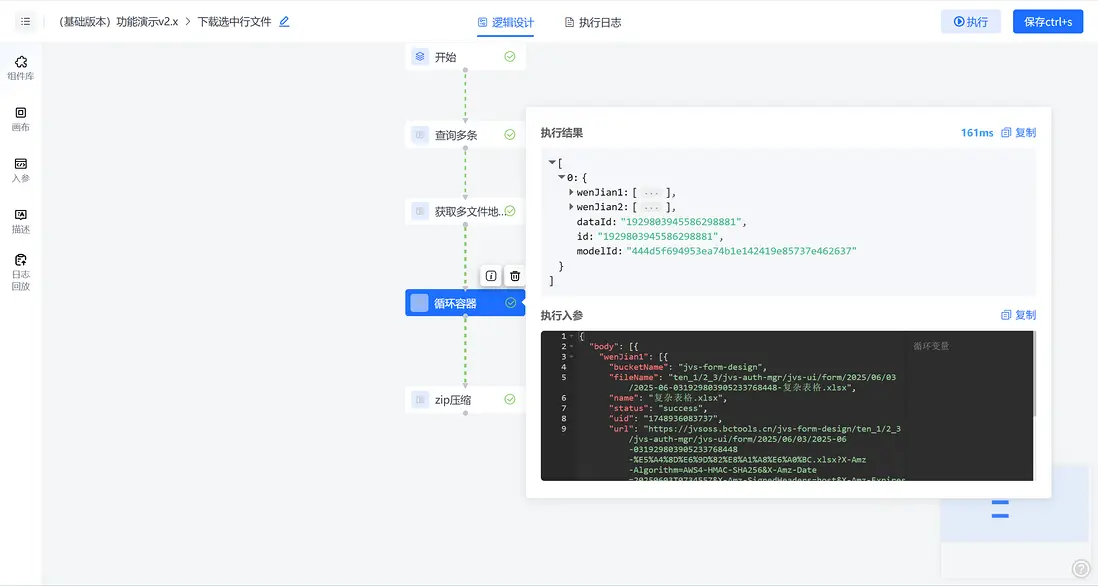
Task: Expand the wenJian2 array in result tree
Action: [x=571, y=207]
